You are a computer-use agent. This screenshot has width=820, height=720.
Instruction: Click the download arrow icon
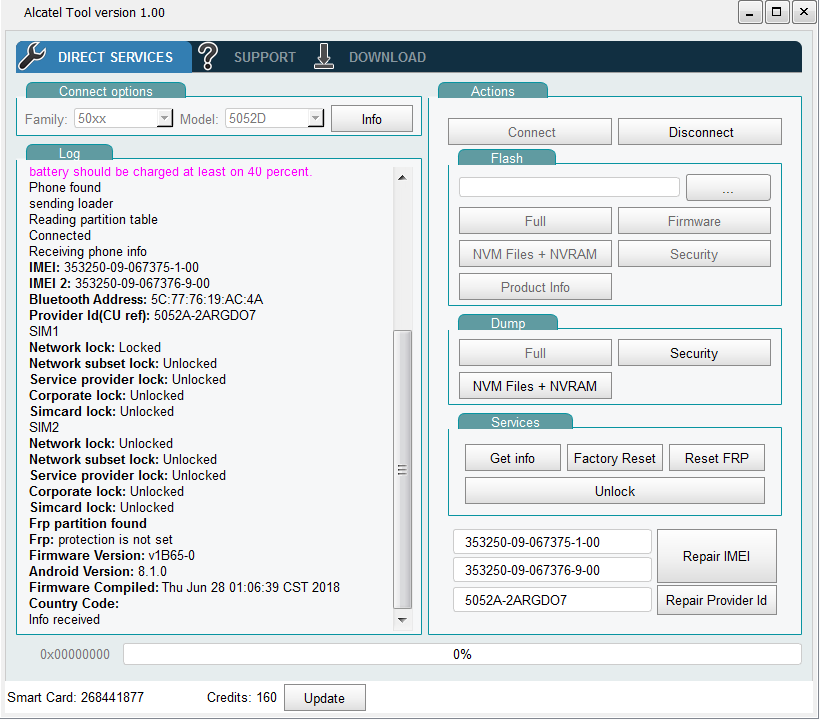point(324,56)
